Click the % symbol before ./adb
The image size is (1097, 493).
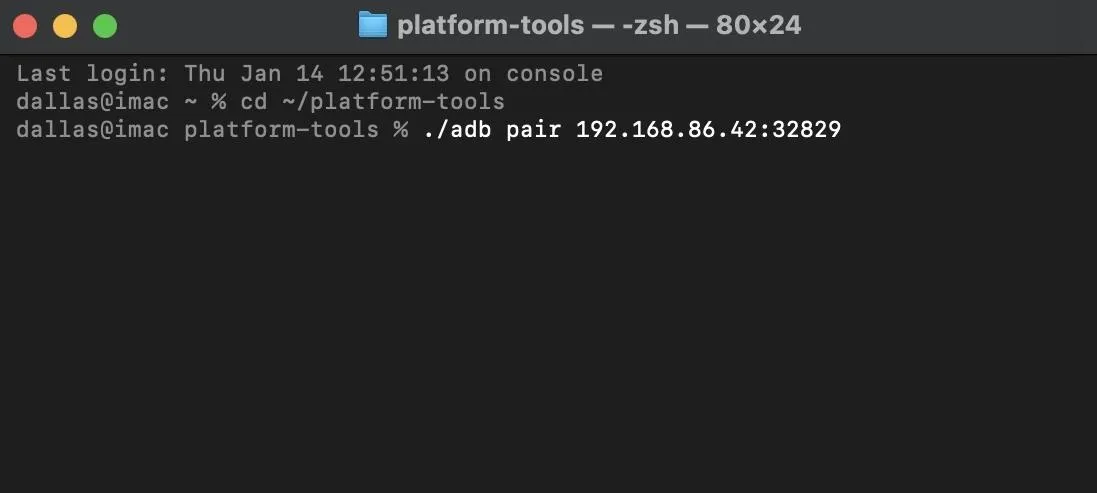click(401, 129)
